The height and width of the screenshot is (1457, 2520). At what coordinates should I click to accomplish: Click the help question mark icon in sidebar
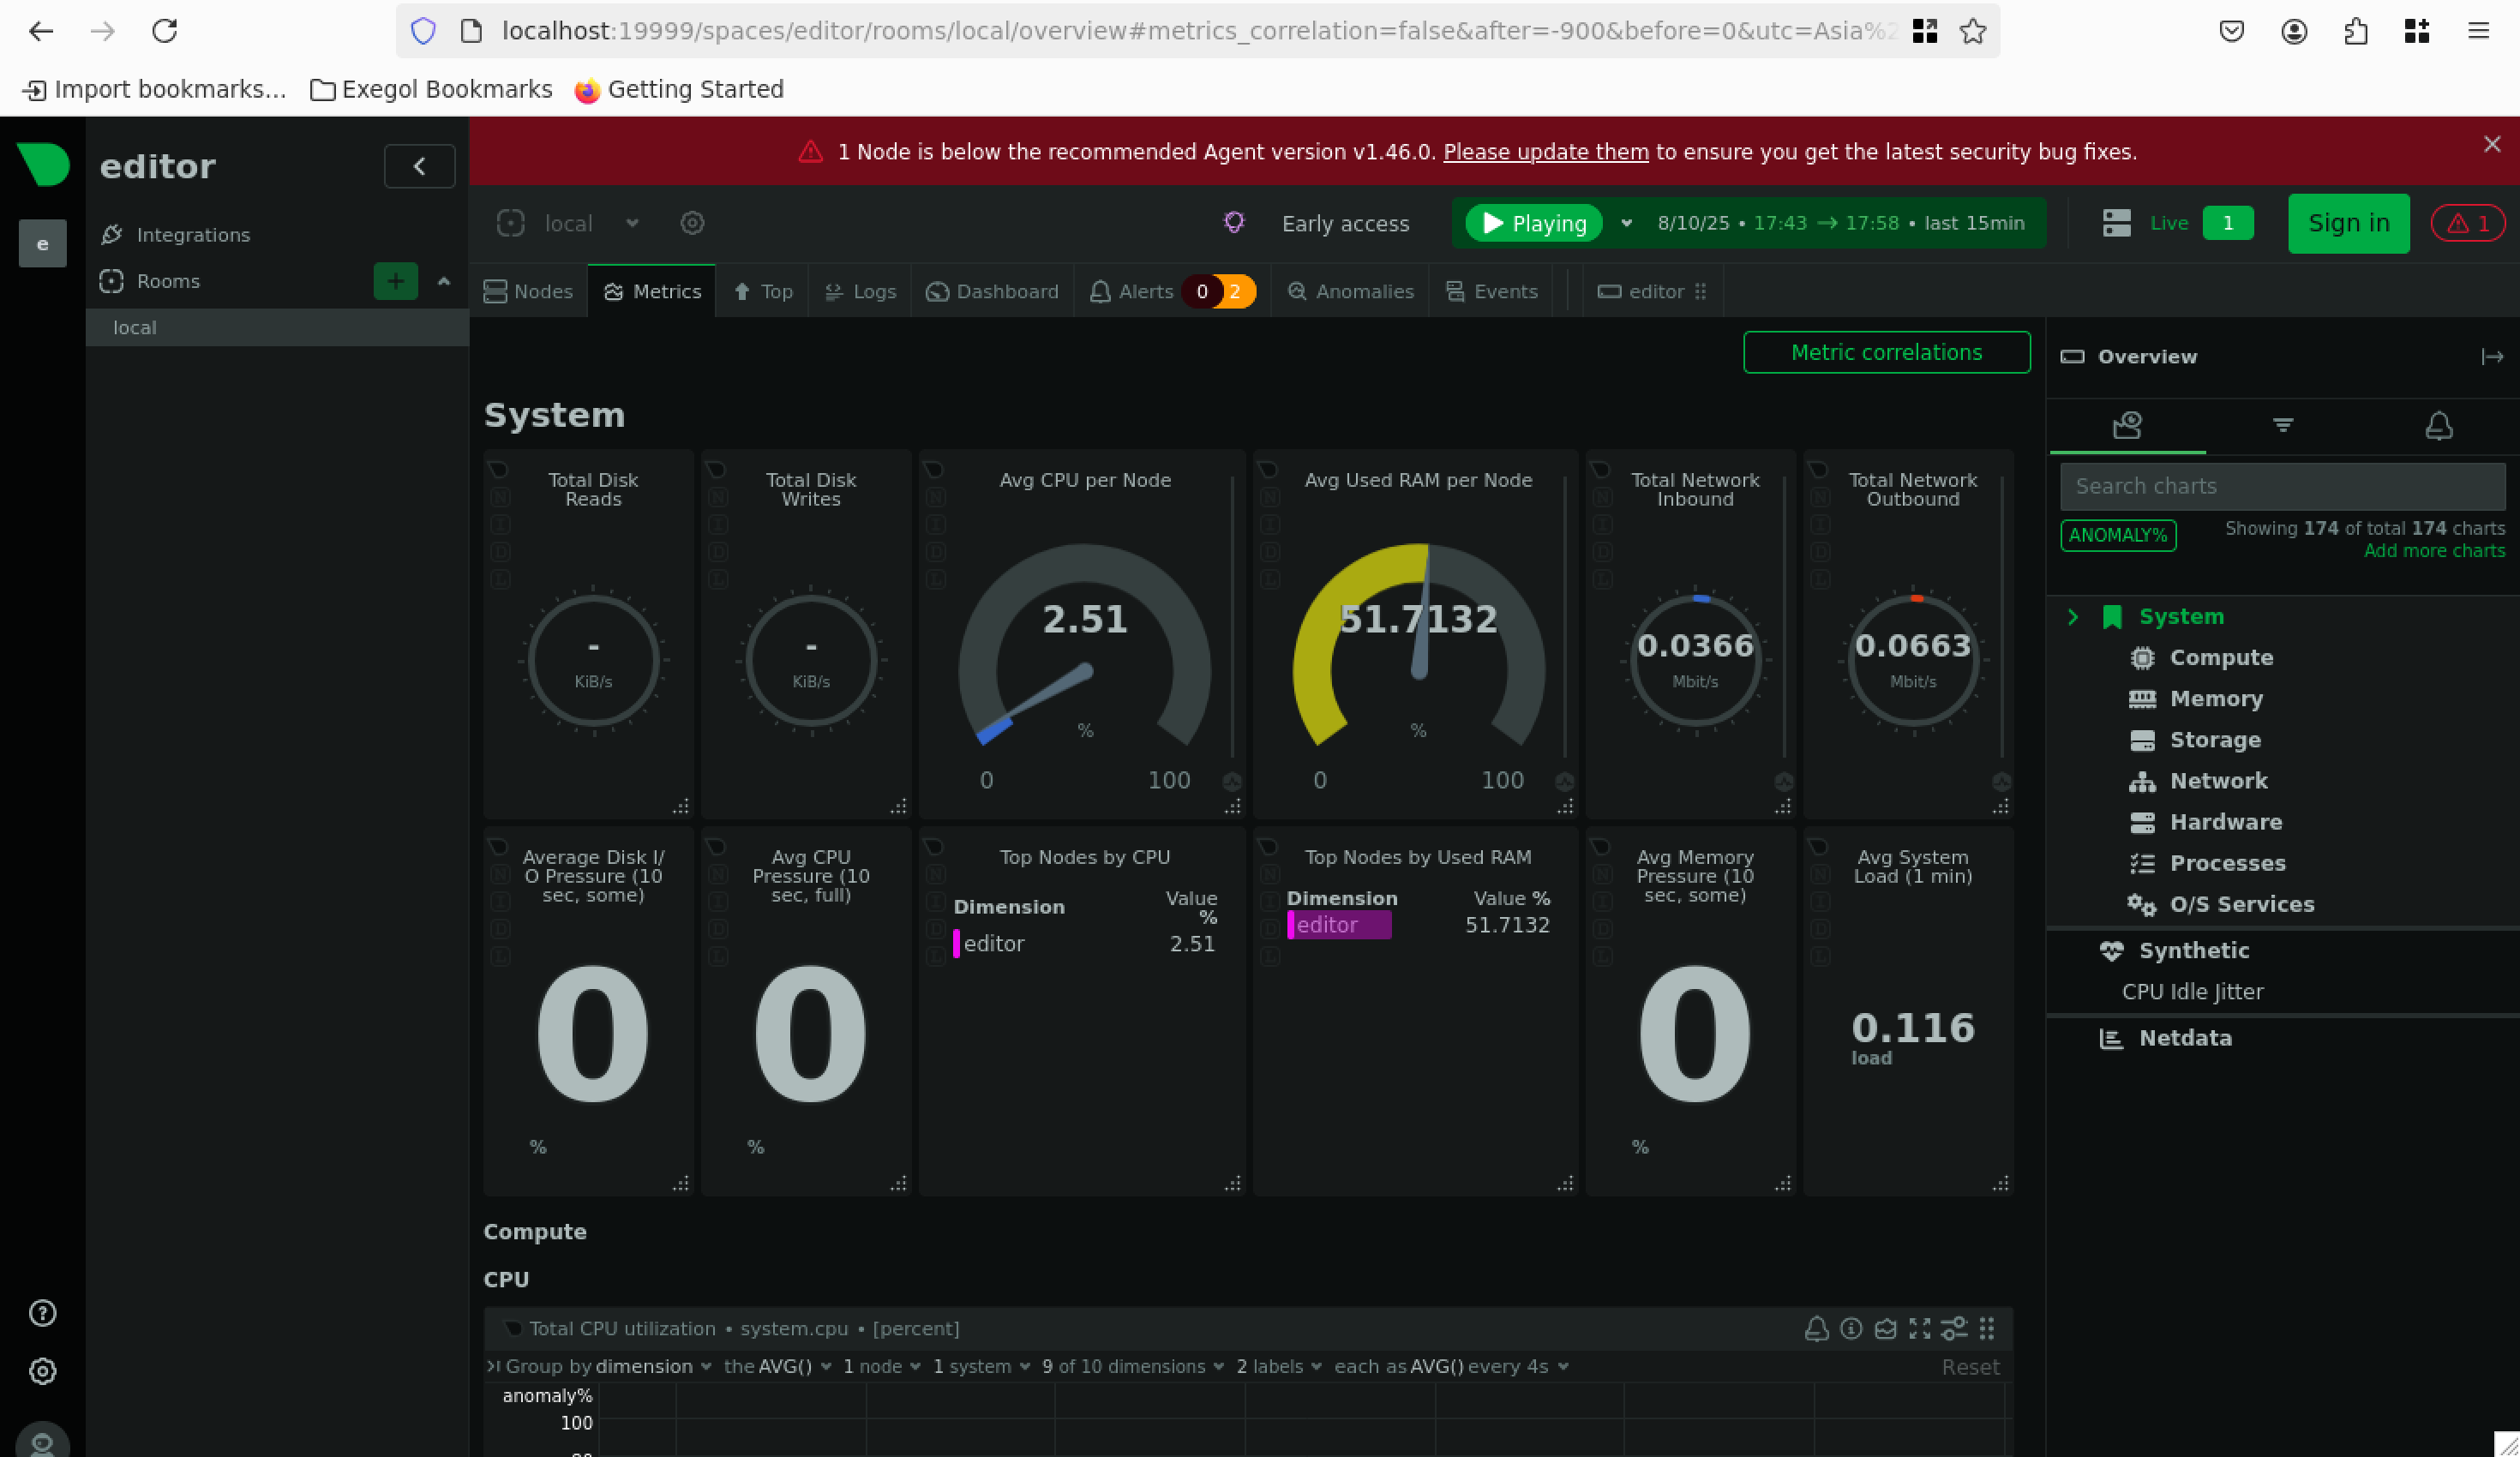click(42, 1312)
